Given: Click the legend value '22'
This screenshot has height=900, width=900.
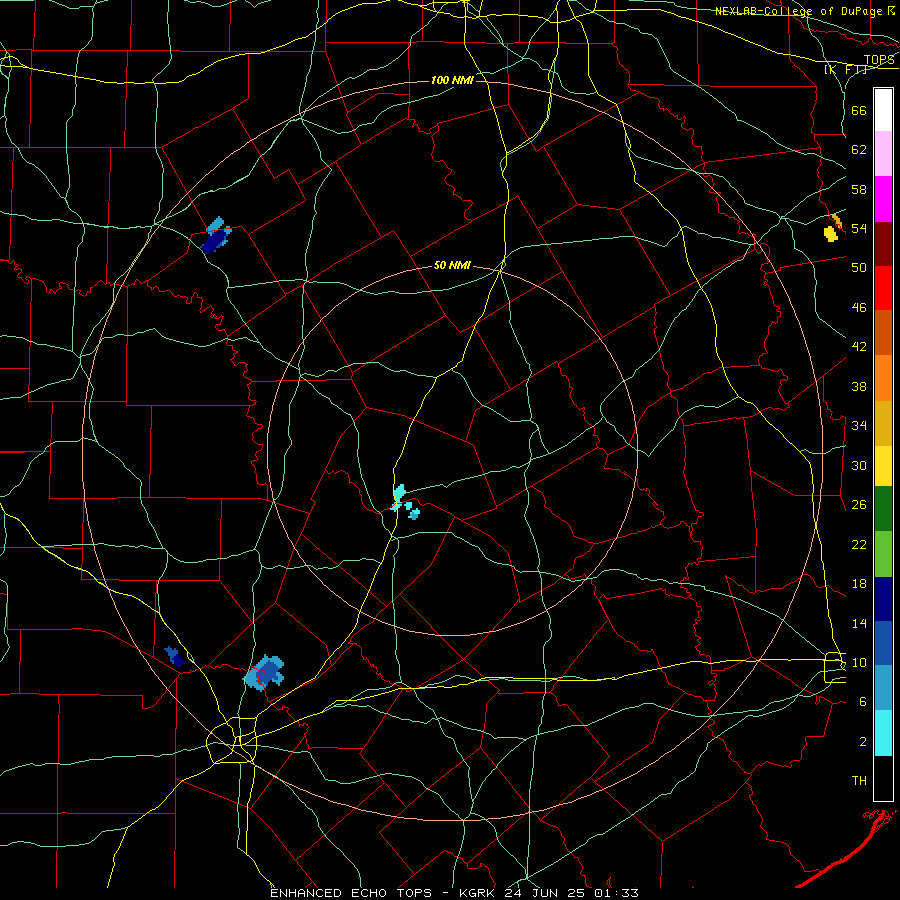Looking at the screenshot, I should coord(859,544).
